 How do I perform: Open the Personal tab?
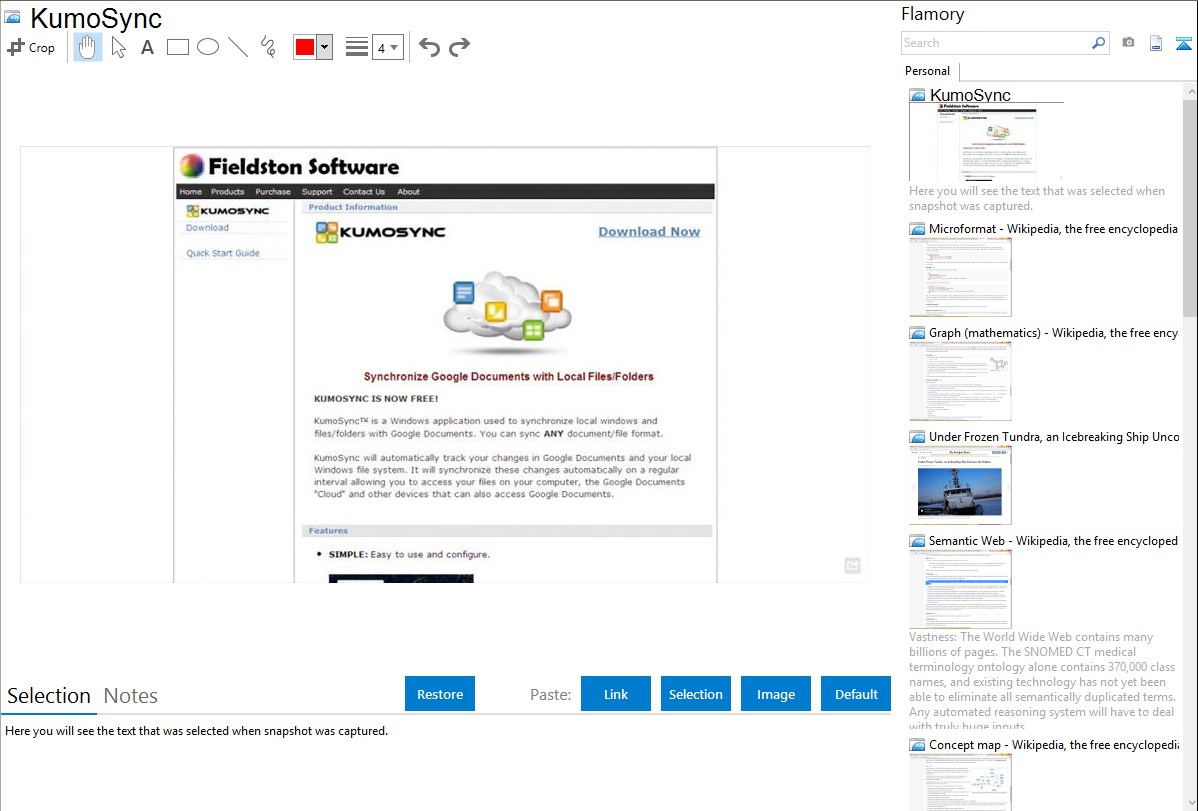[x=927, y=71]
